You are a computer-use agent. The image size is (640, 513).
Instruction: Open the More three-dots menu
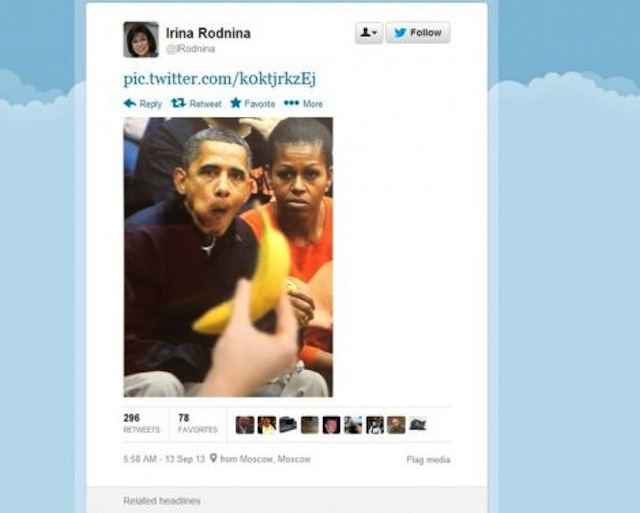coord(291,103)
